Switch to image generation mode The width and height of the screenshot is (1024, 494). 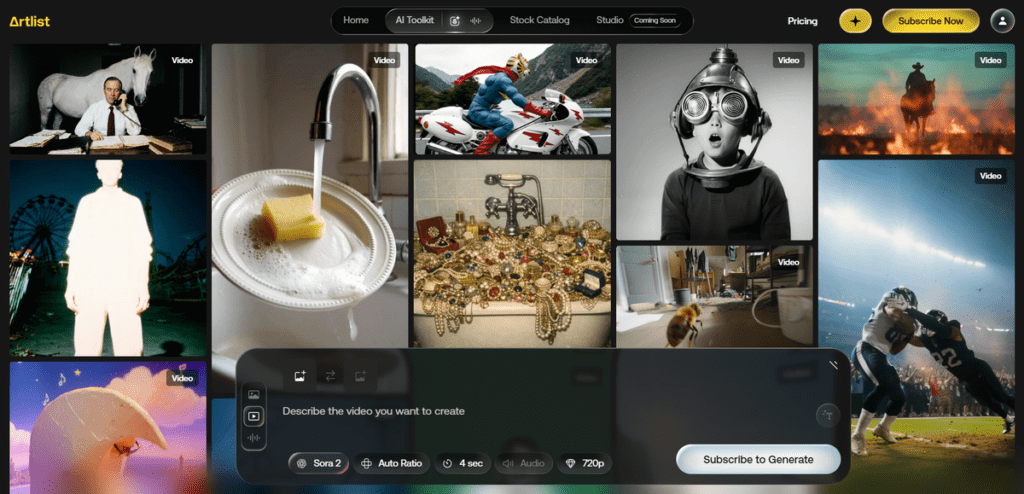254,395
